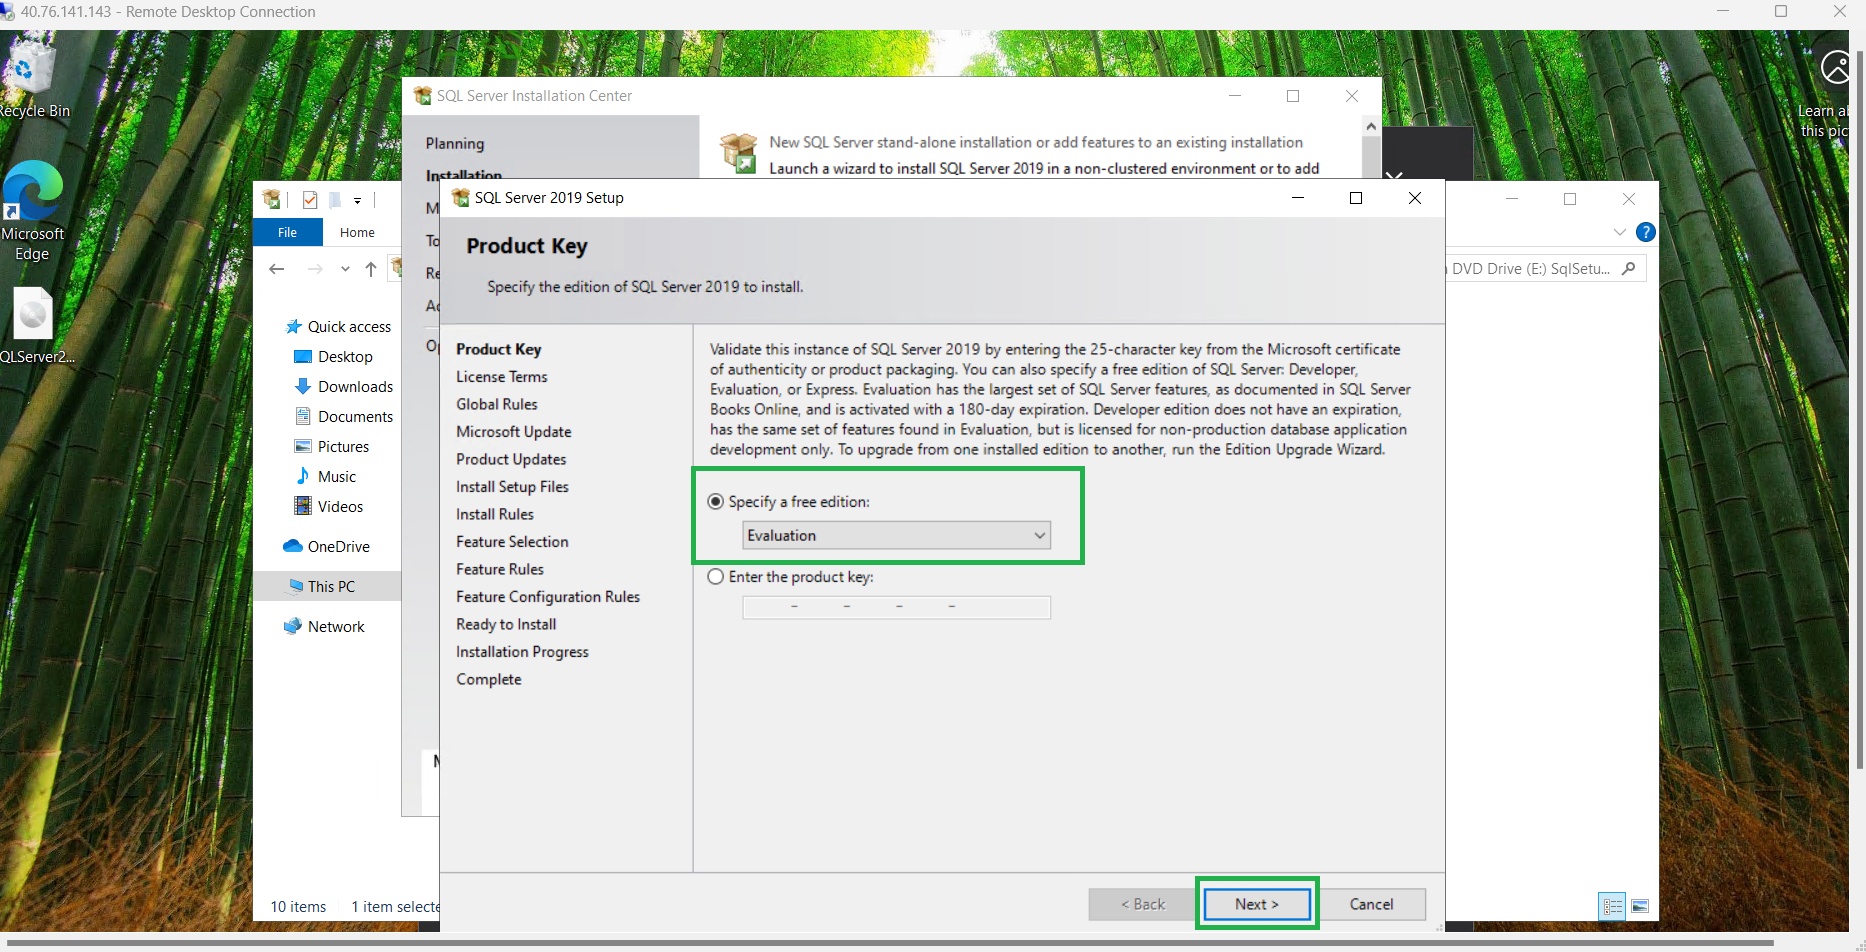The image size is (1866, 952).
Task: Click the 'License Terms' step in sidebar
Action: point(502,377)
